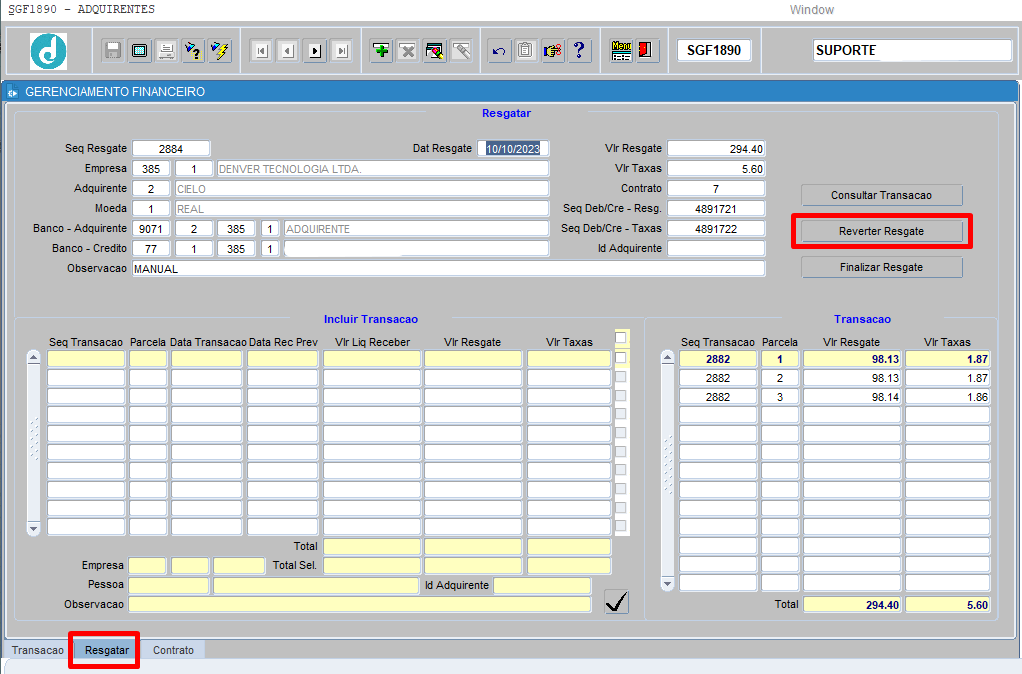Click the clear record eraser-window icon

click(434, 51)
